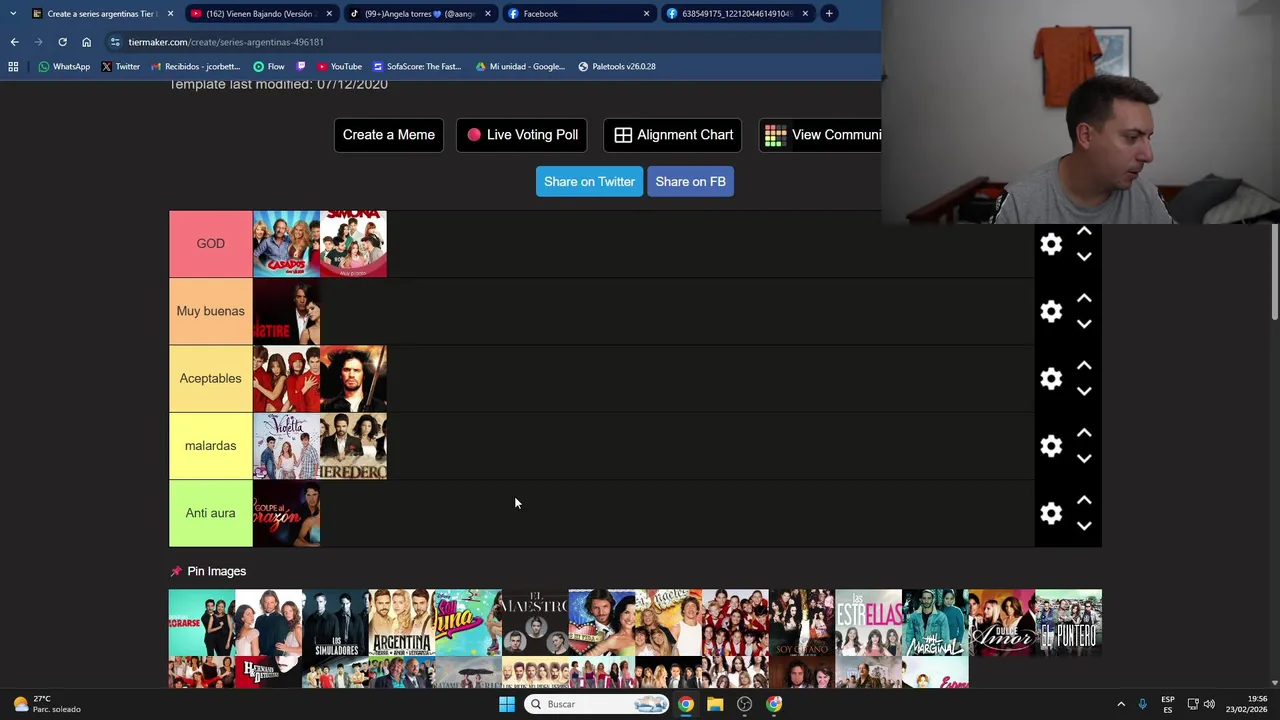Open SofaScore bookmark
The height and width of the screenshot is (720, 1280).
(416, 67)
